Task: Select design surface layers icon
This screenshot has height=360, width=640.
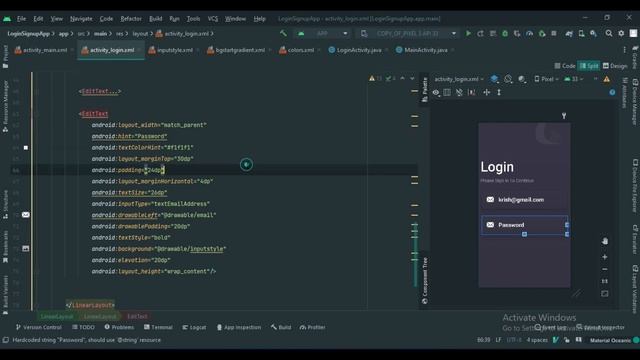Action: point(494,79)
